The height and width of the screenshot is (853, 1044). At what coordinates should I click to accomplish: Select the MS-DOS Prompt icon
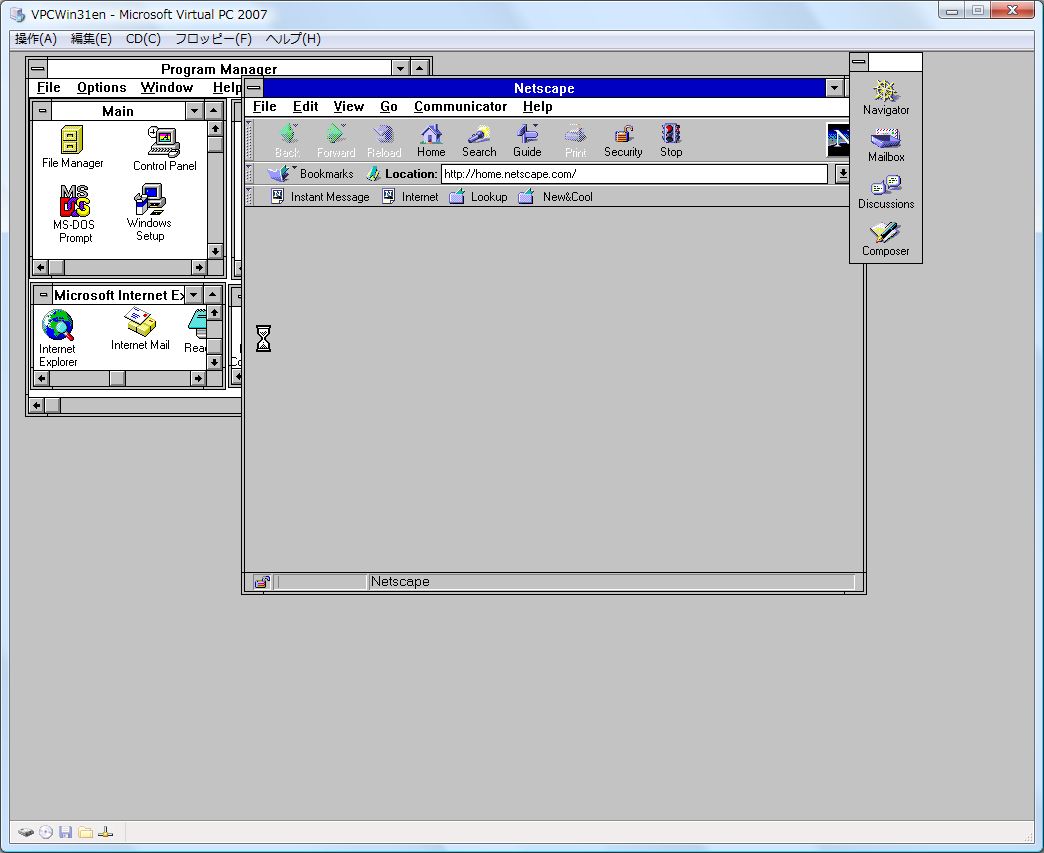point(75,213)
